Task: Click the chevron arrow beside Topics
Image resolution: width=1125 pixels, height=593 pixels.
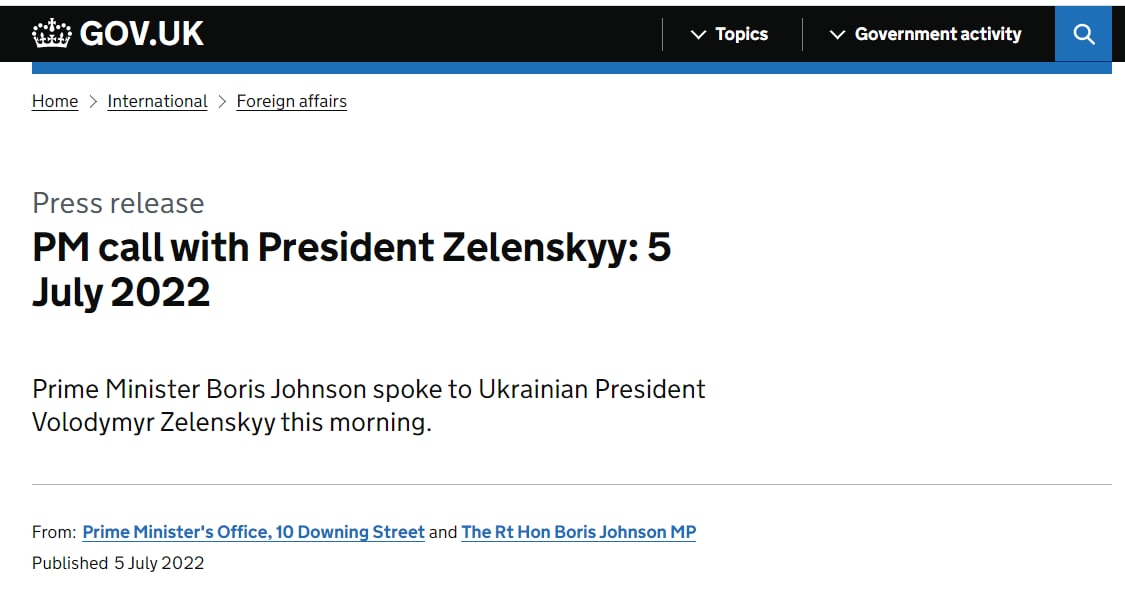Action: [x=699, y=35]
